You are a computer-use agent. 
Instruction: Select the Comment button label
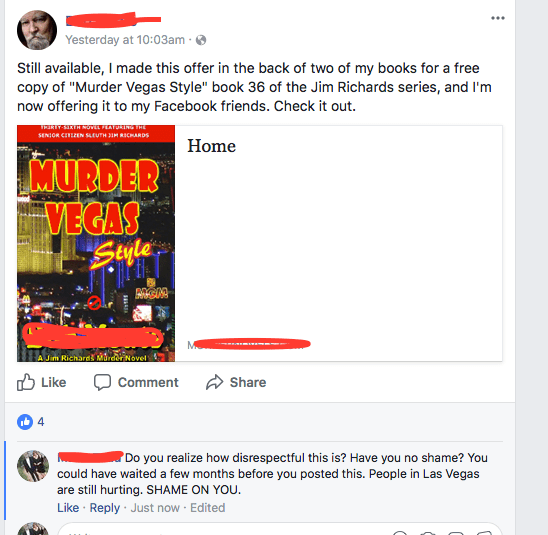[x=148, y=382]
